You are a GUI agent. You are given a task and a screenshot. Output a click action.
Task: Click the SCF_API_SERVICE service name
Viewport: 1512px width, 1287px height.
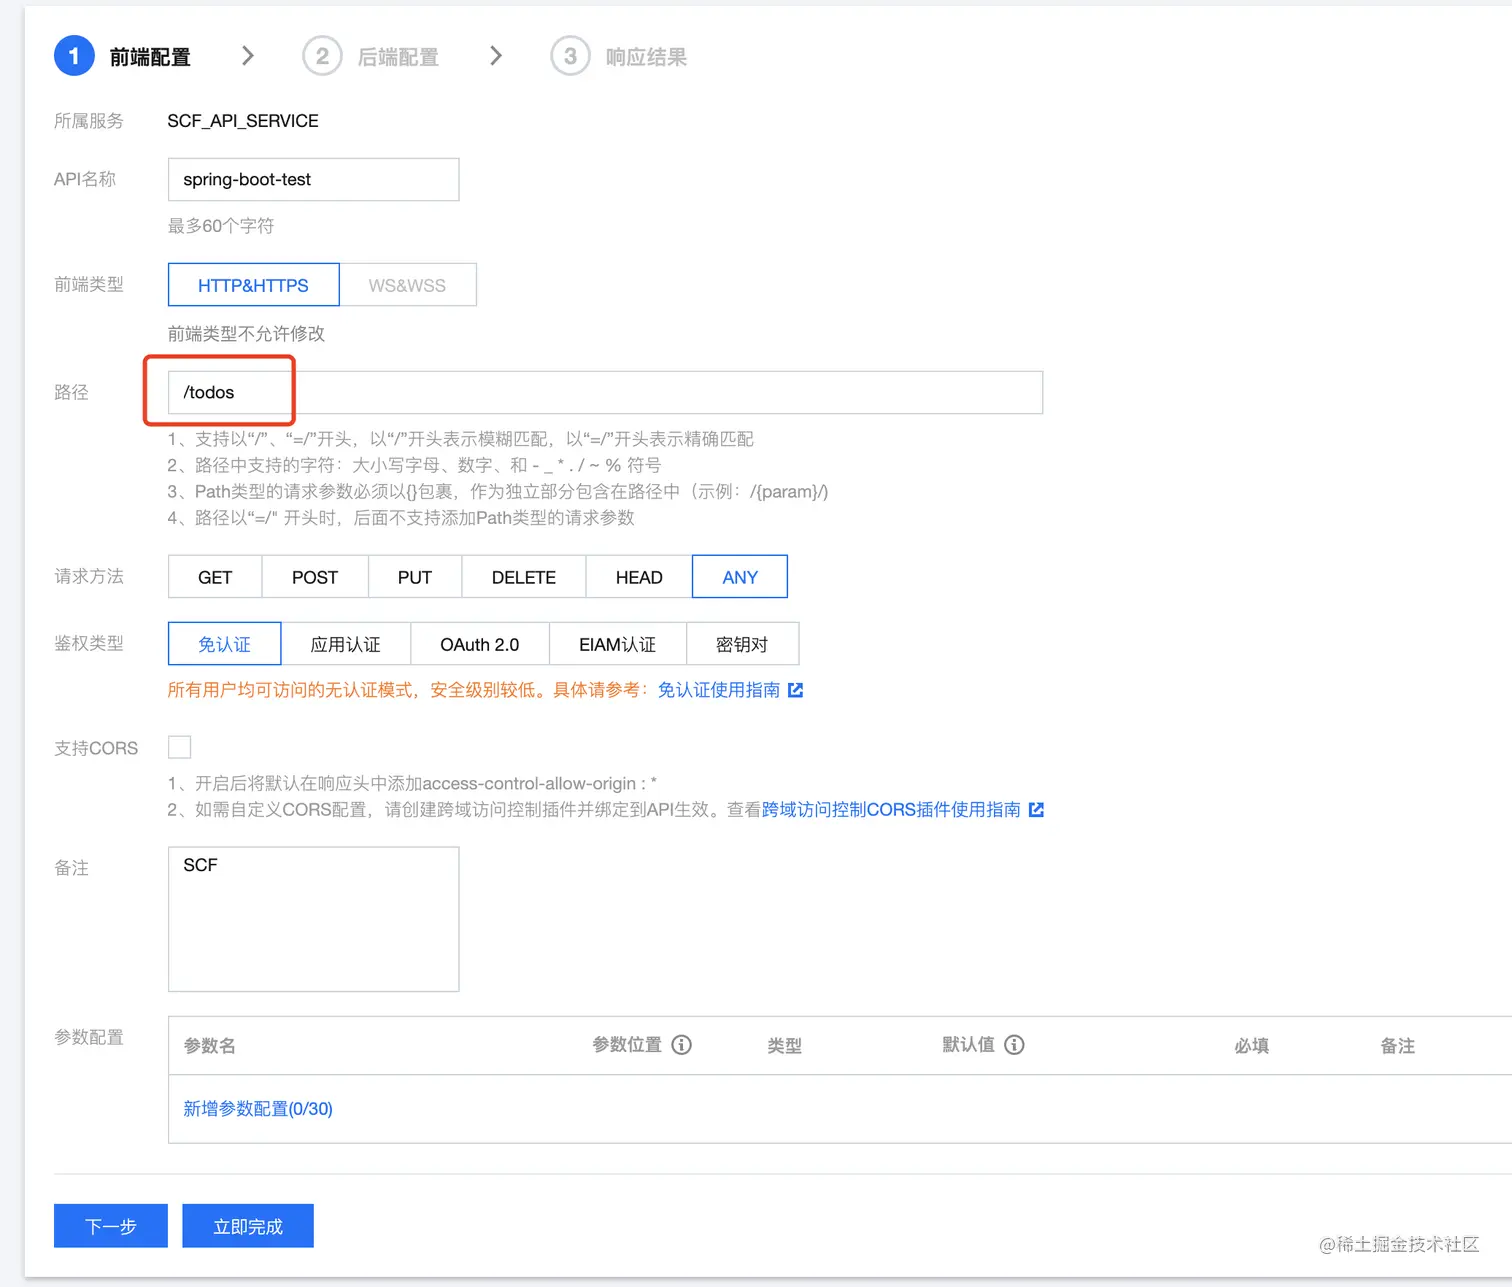243,121
